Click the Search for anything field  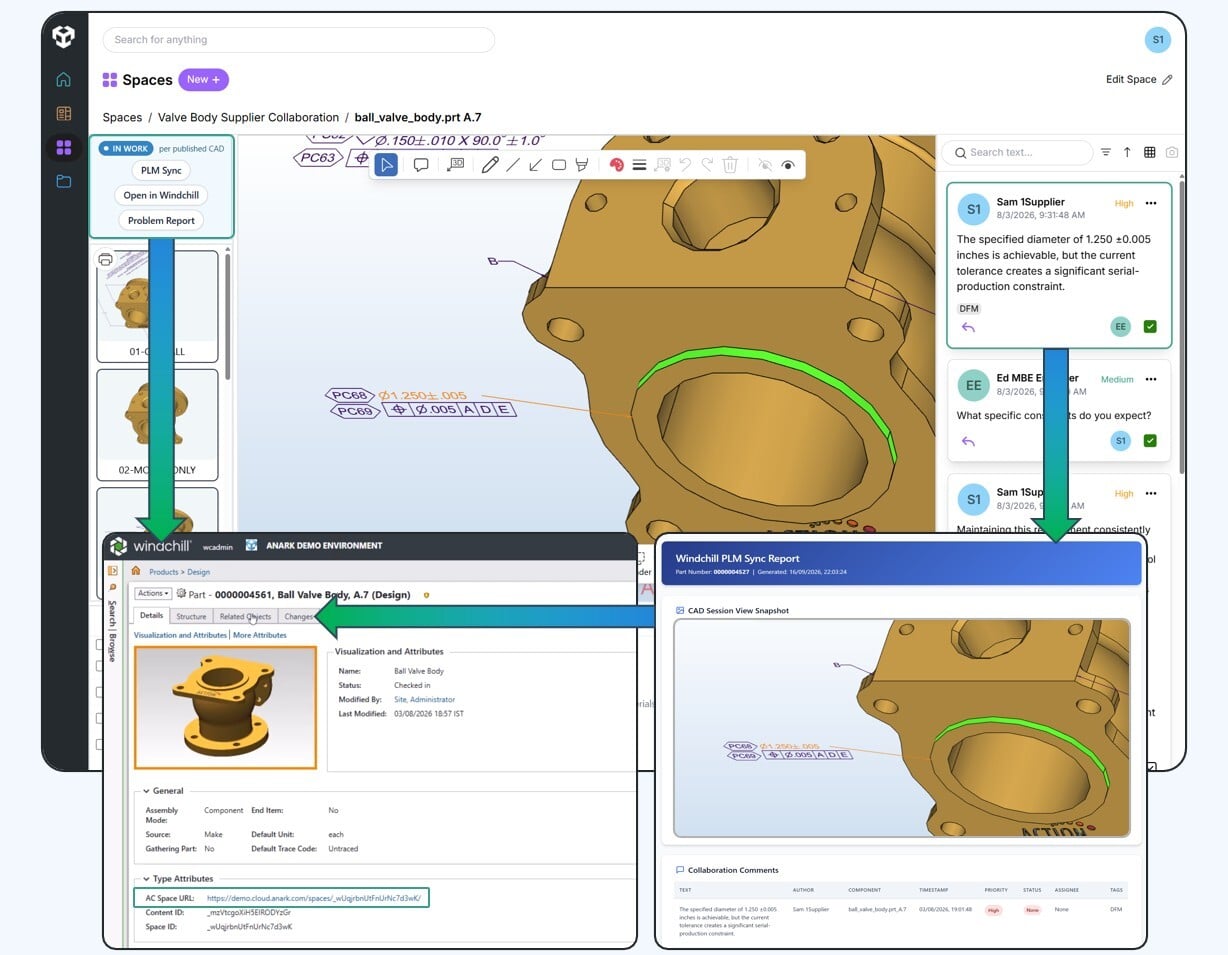click(299, 40)
